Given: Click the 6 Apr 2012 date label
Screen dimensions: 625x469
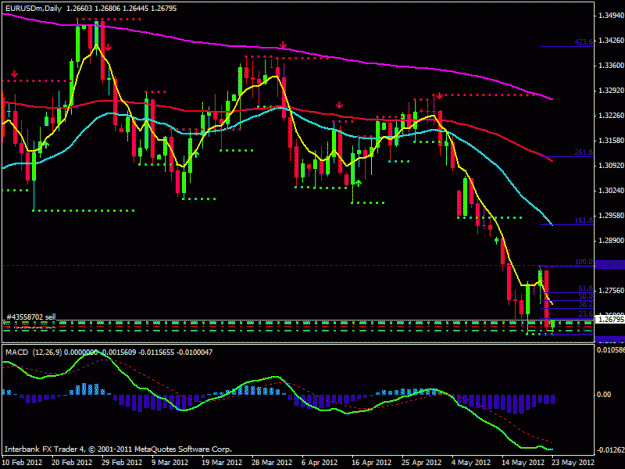Looking at the screenshot, I should pos(320,463).
